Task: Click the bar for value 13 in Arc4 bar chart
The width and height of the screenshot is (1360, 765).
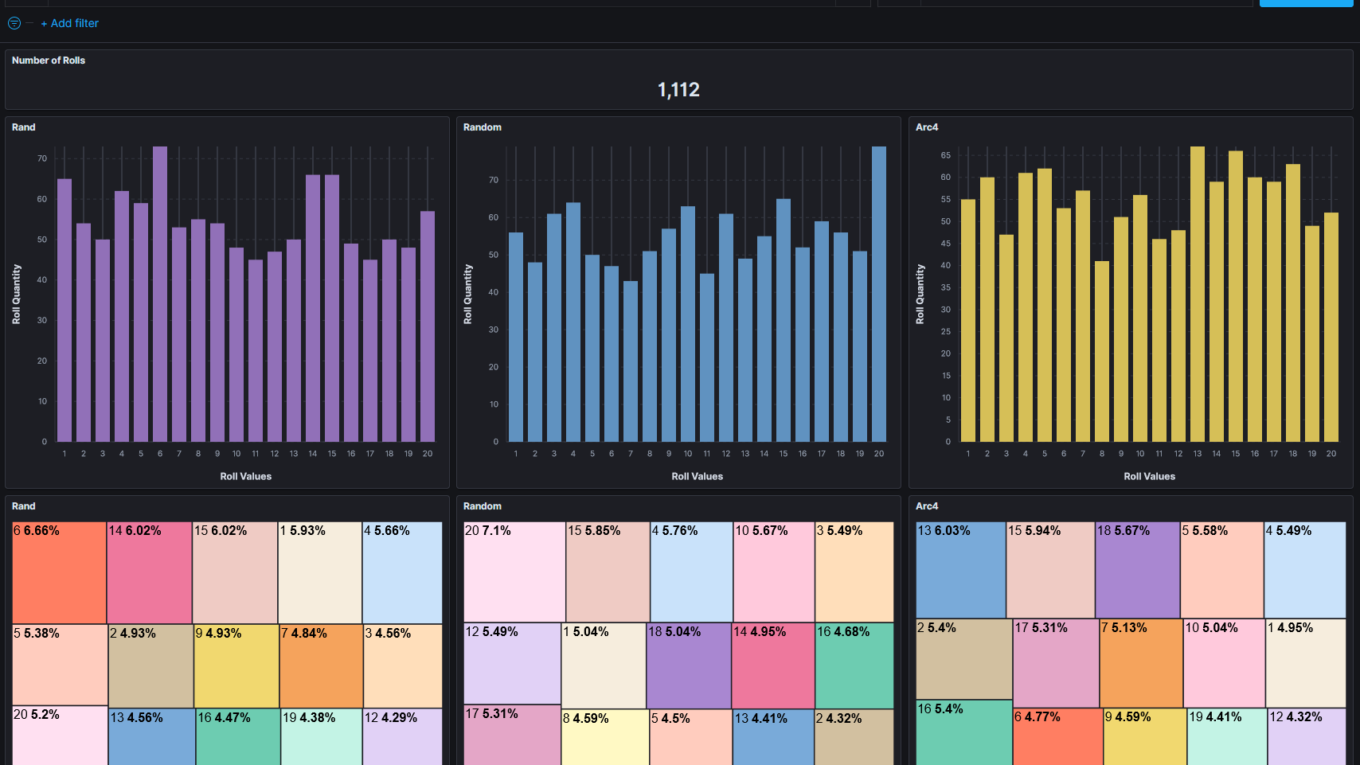Action: click(x=1197, y=294)
